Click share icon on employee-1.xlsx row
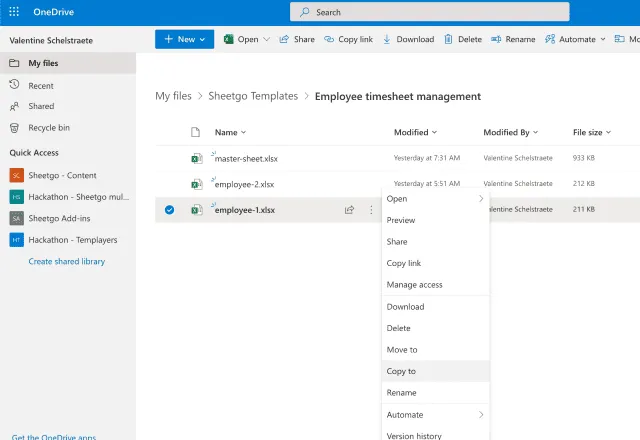640x440 pixels. 349,210
